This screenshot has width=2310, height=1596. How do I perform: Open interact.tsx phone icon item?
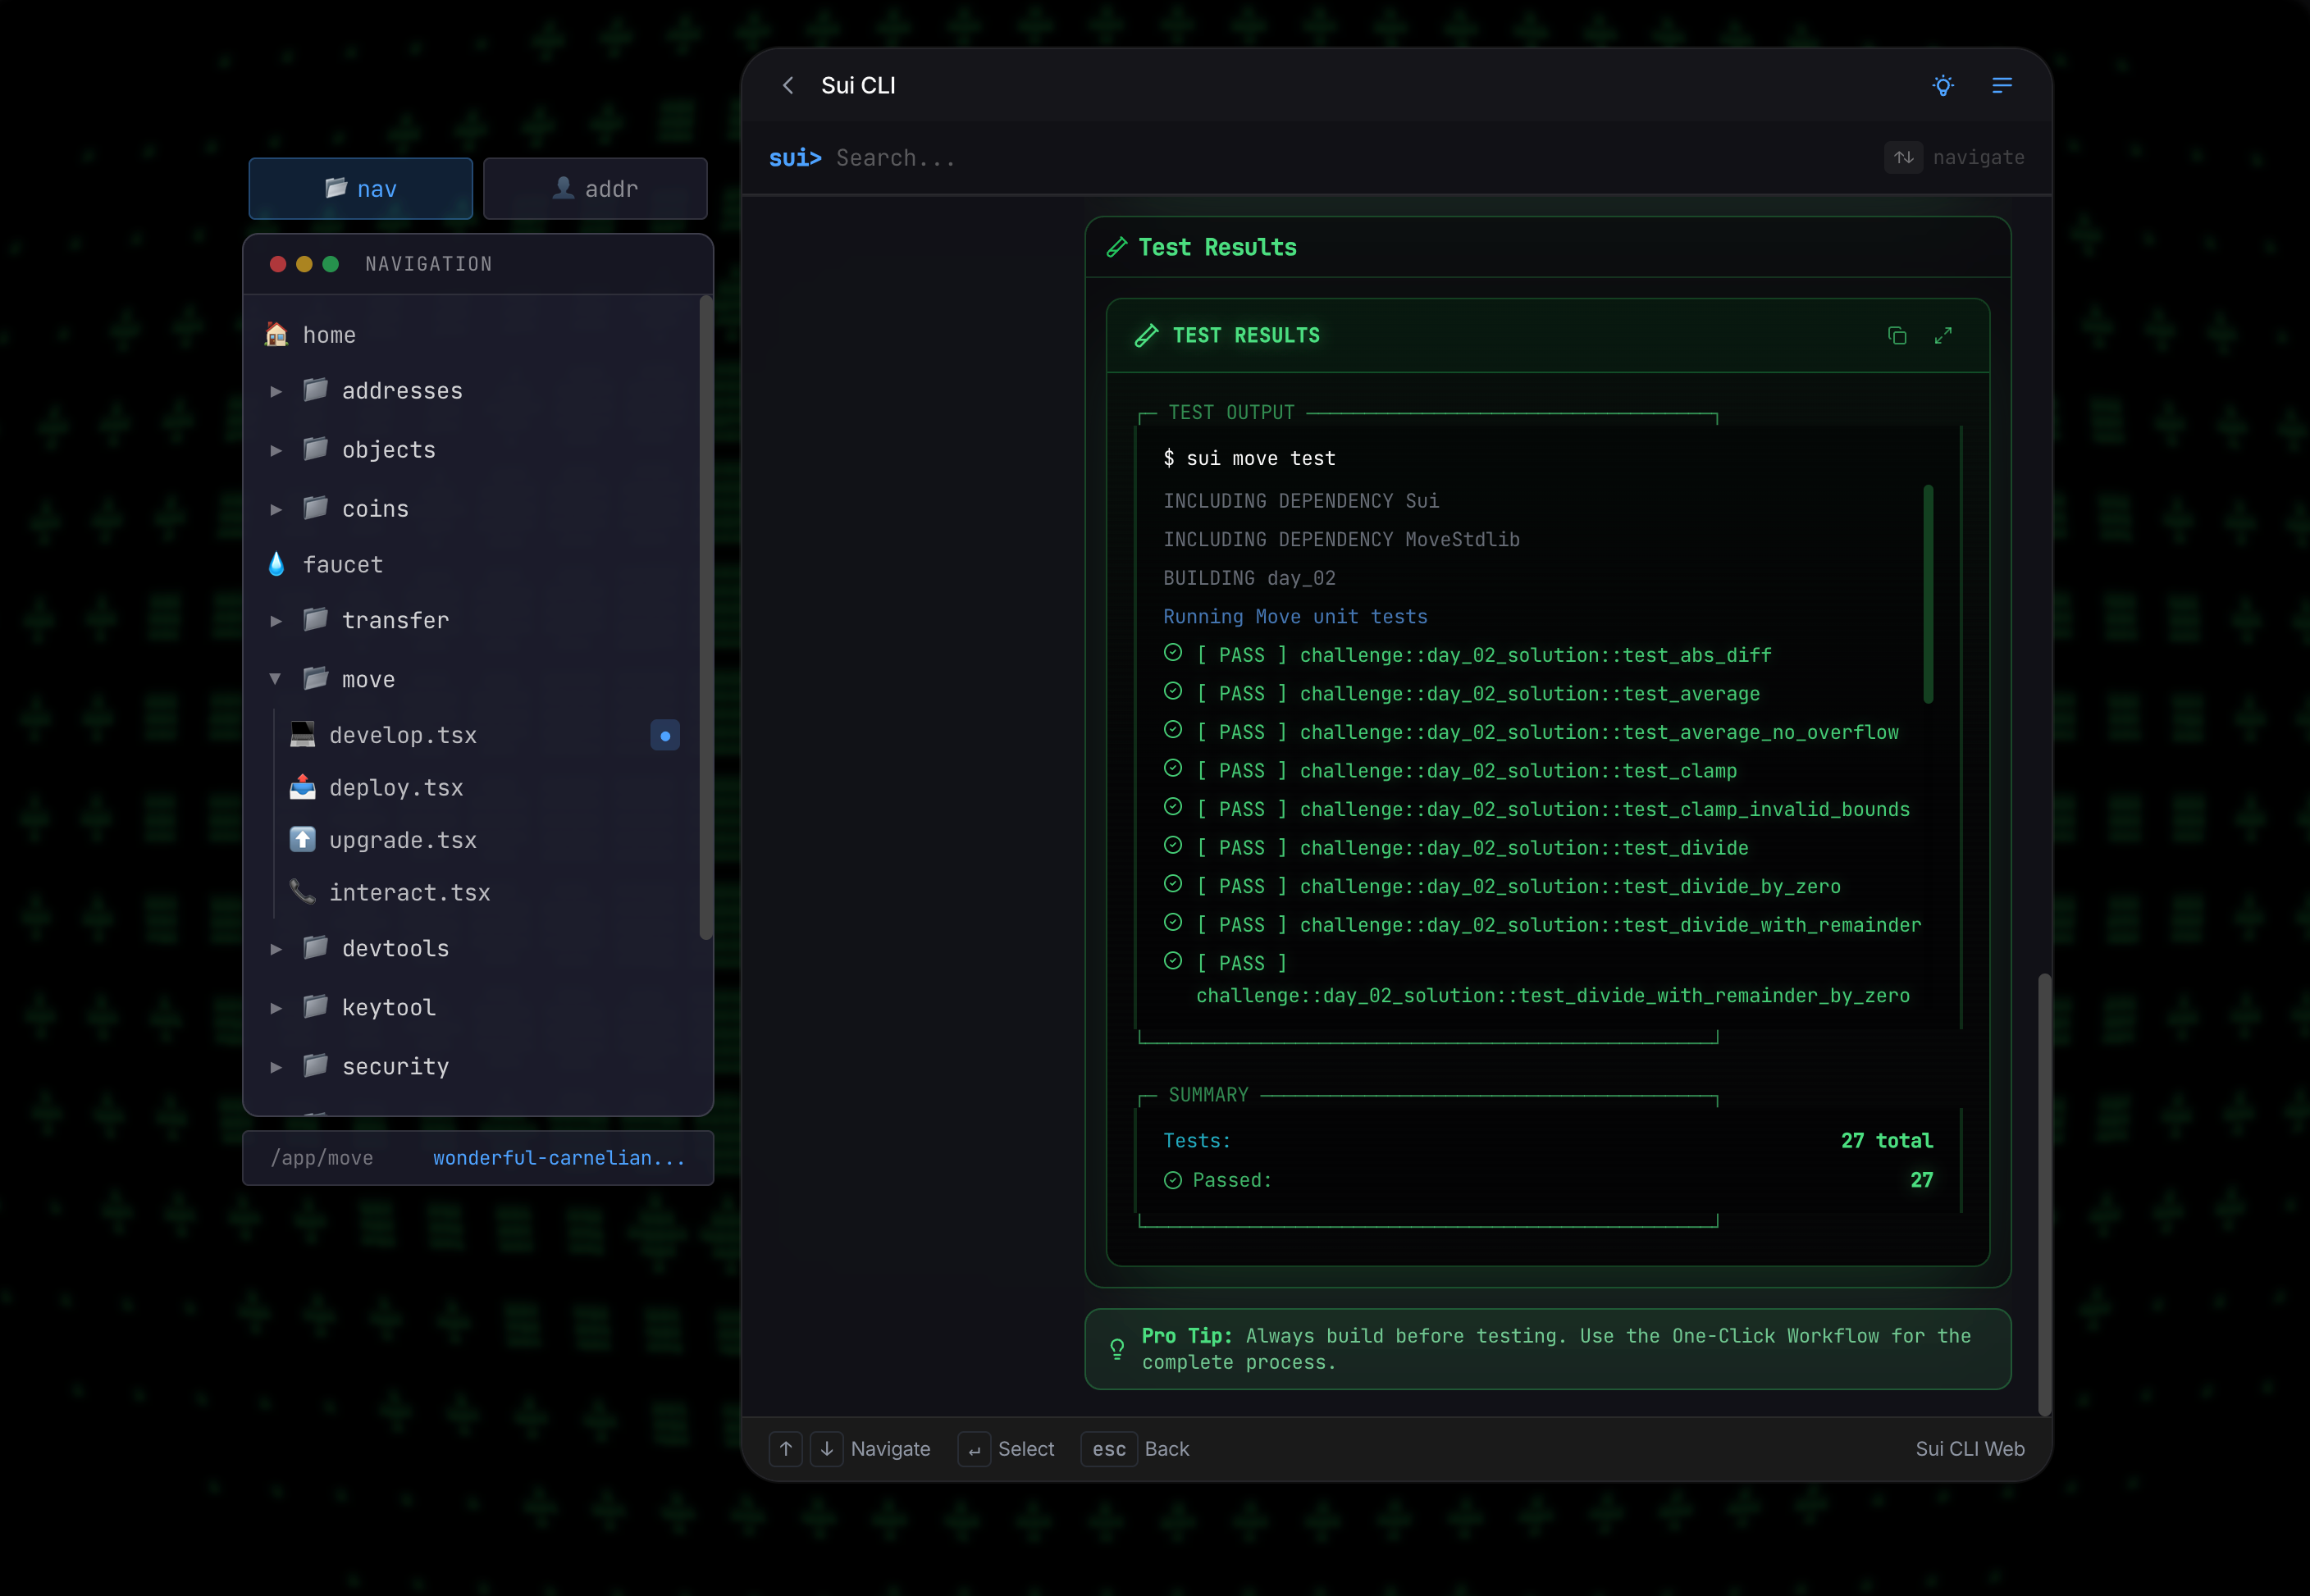(302, 892)
